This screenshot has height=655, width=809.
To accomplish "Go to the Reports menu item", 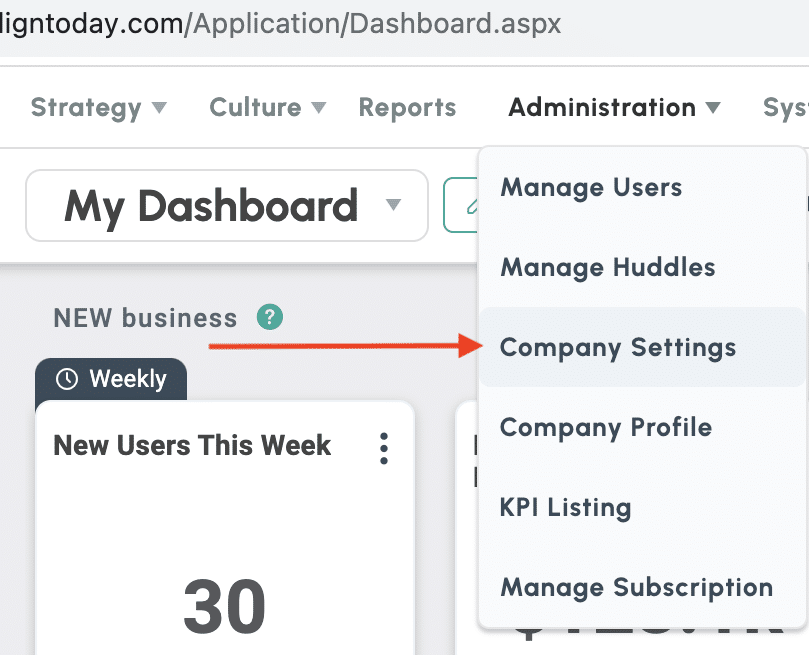I will (407, 108).
